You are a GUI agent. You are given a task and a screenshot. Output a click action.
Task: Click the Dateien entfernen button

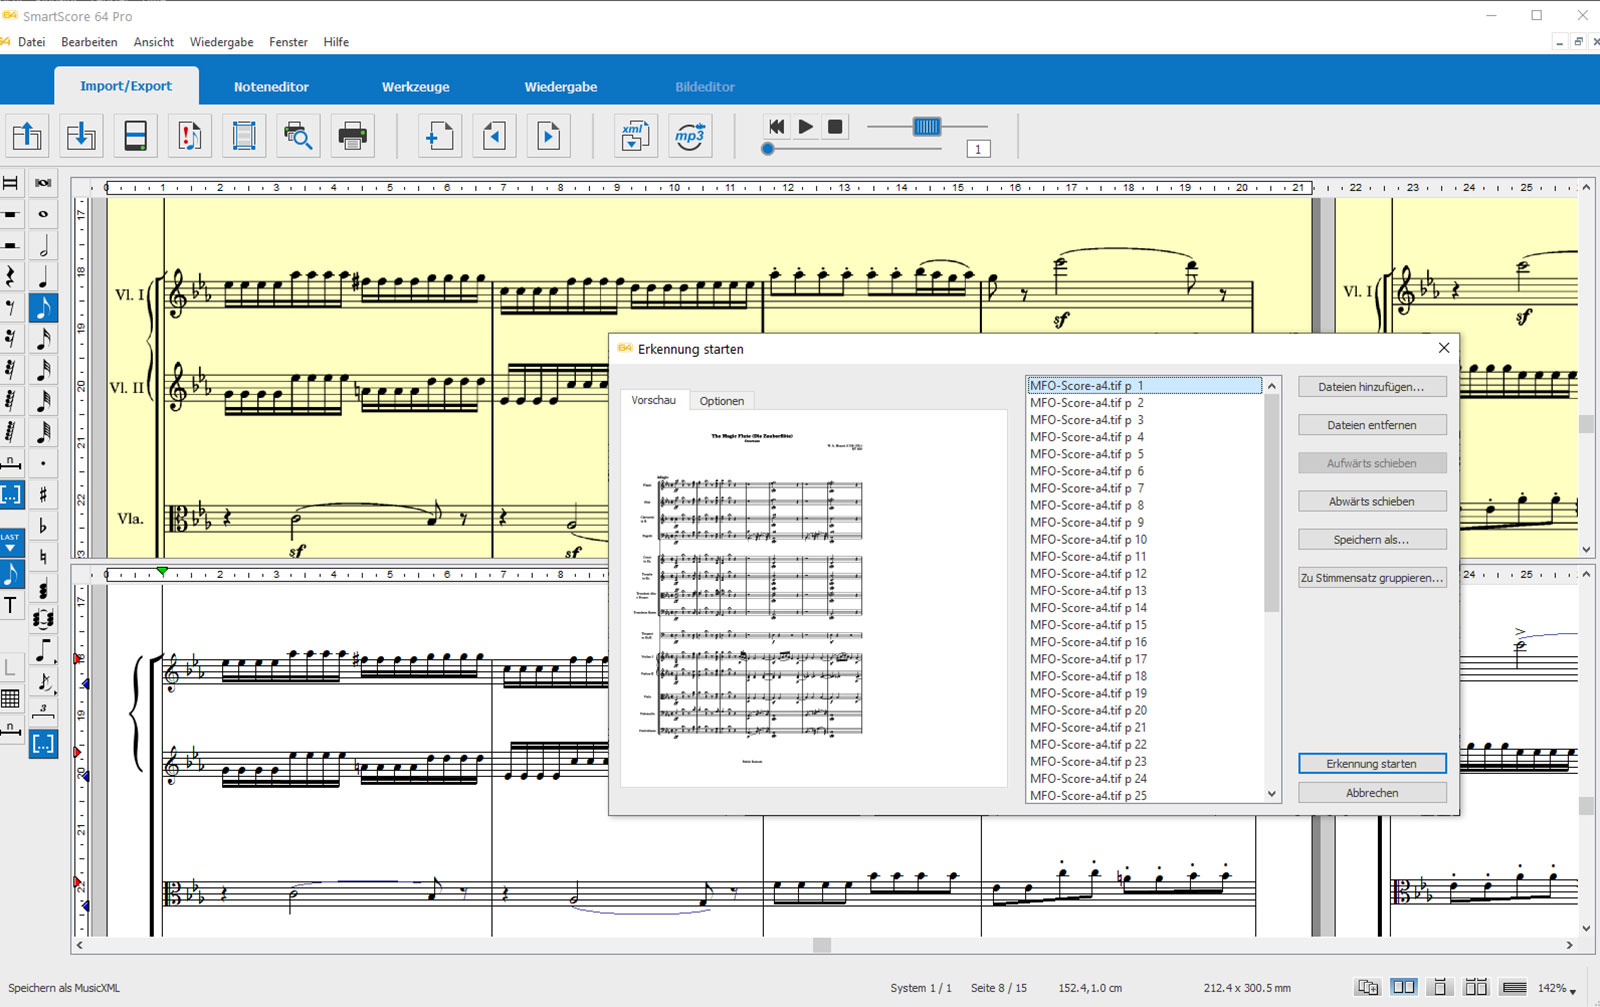coord(1372,425)
